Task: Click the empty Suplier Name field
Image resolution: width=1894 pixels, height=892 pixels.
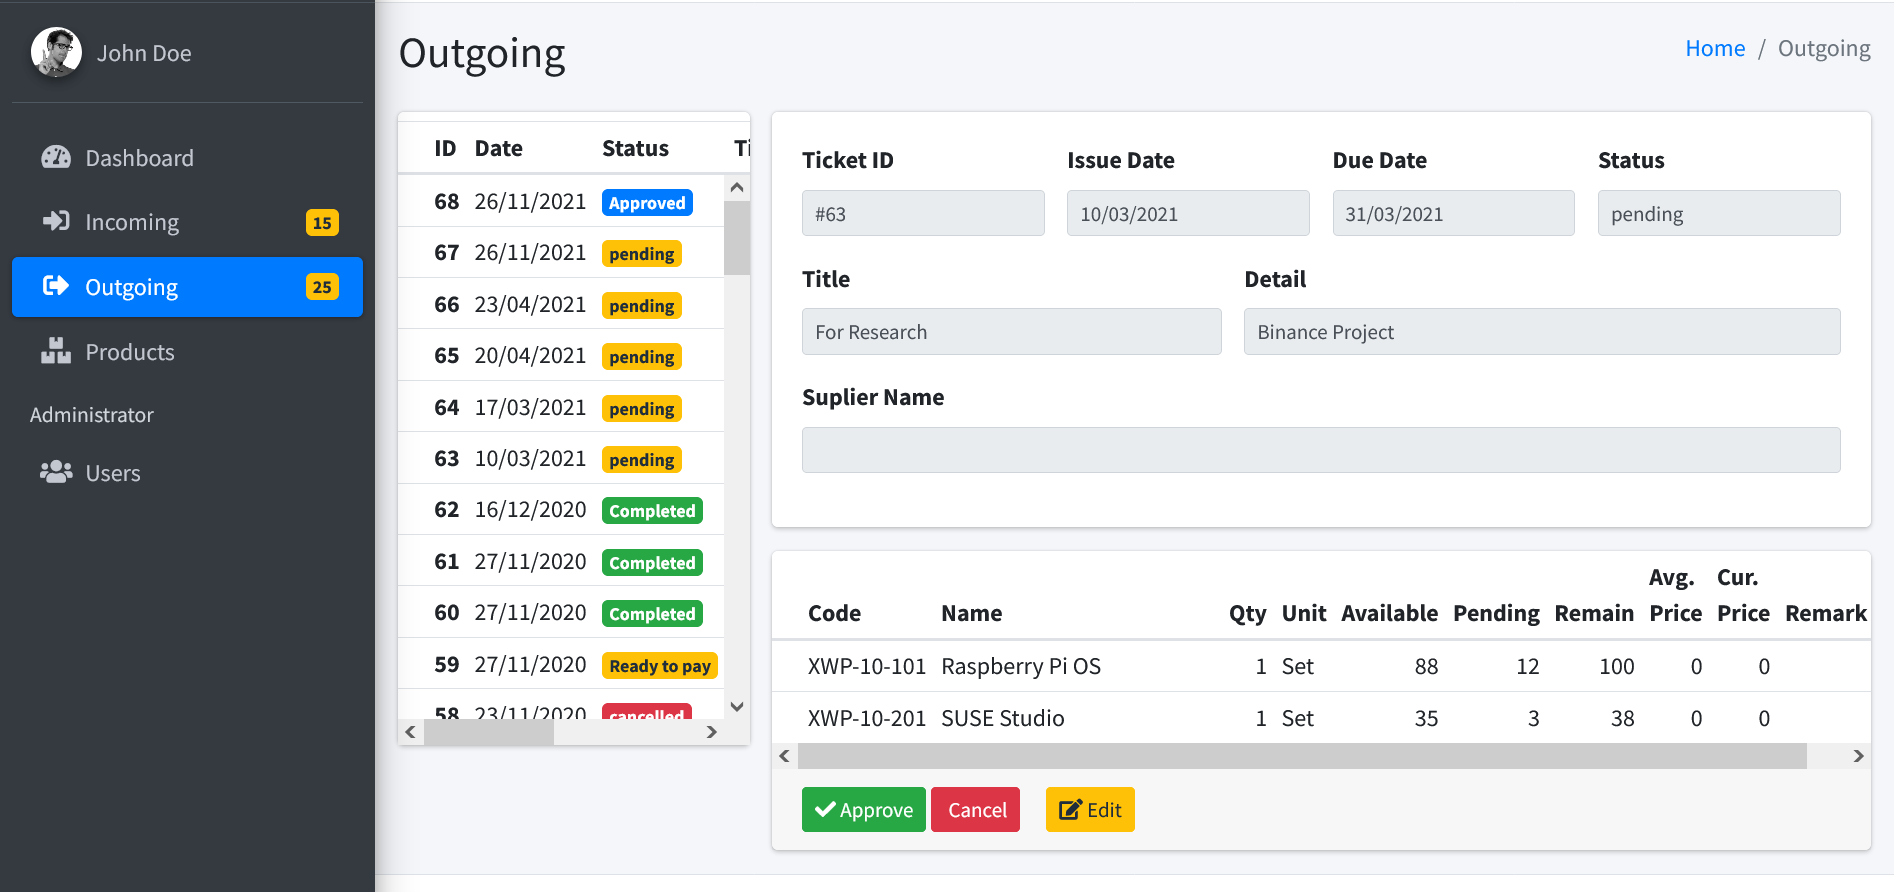Action: click(1321, 450)
